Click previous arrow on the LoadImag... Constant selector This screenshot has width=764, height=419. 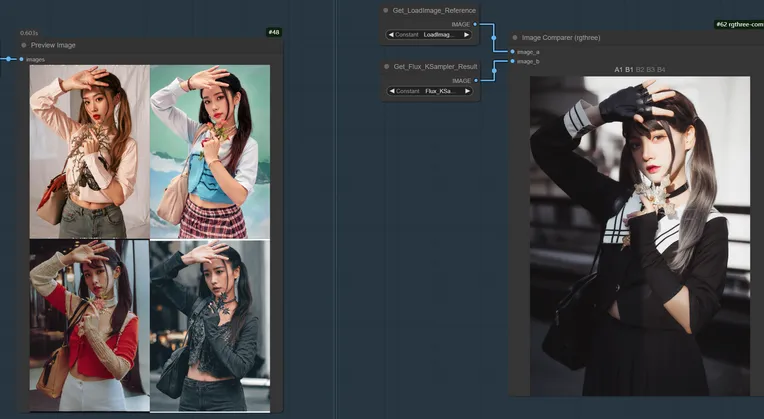391,35
